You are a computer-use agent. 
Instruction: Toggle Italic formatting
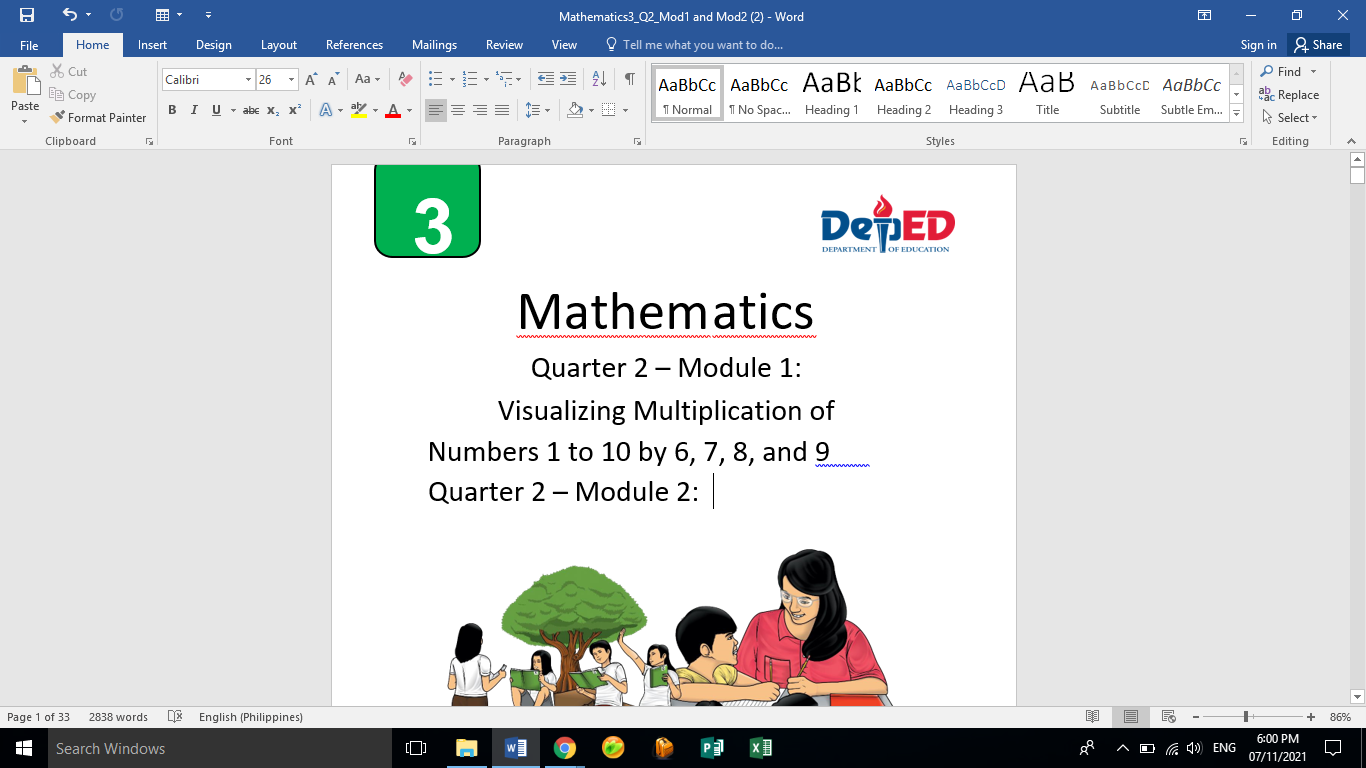click(x=194, y=110)
